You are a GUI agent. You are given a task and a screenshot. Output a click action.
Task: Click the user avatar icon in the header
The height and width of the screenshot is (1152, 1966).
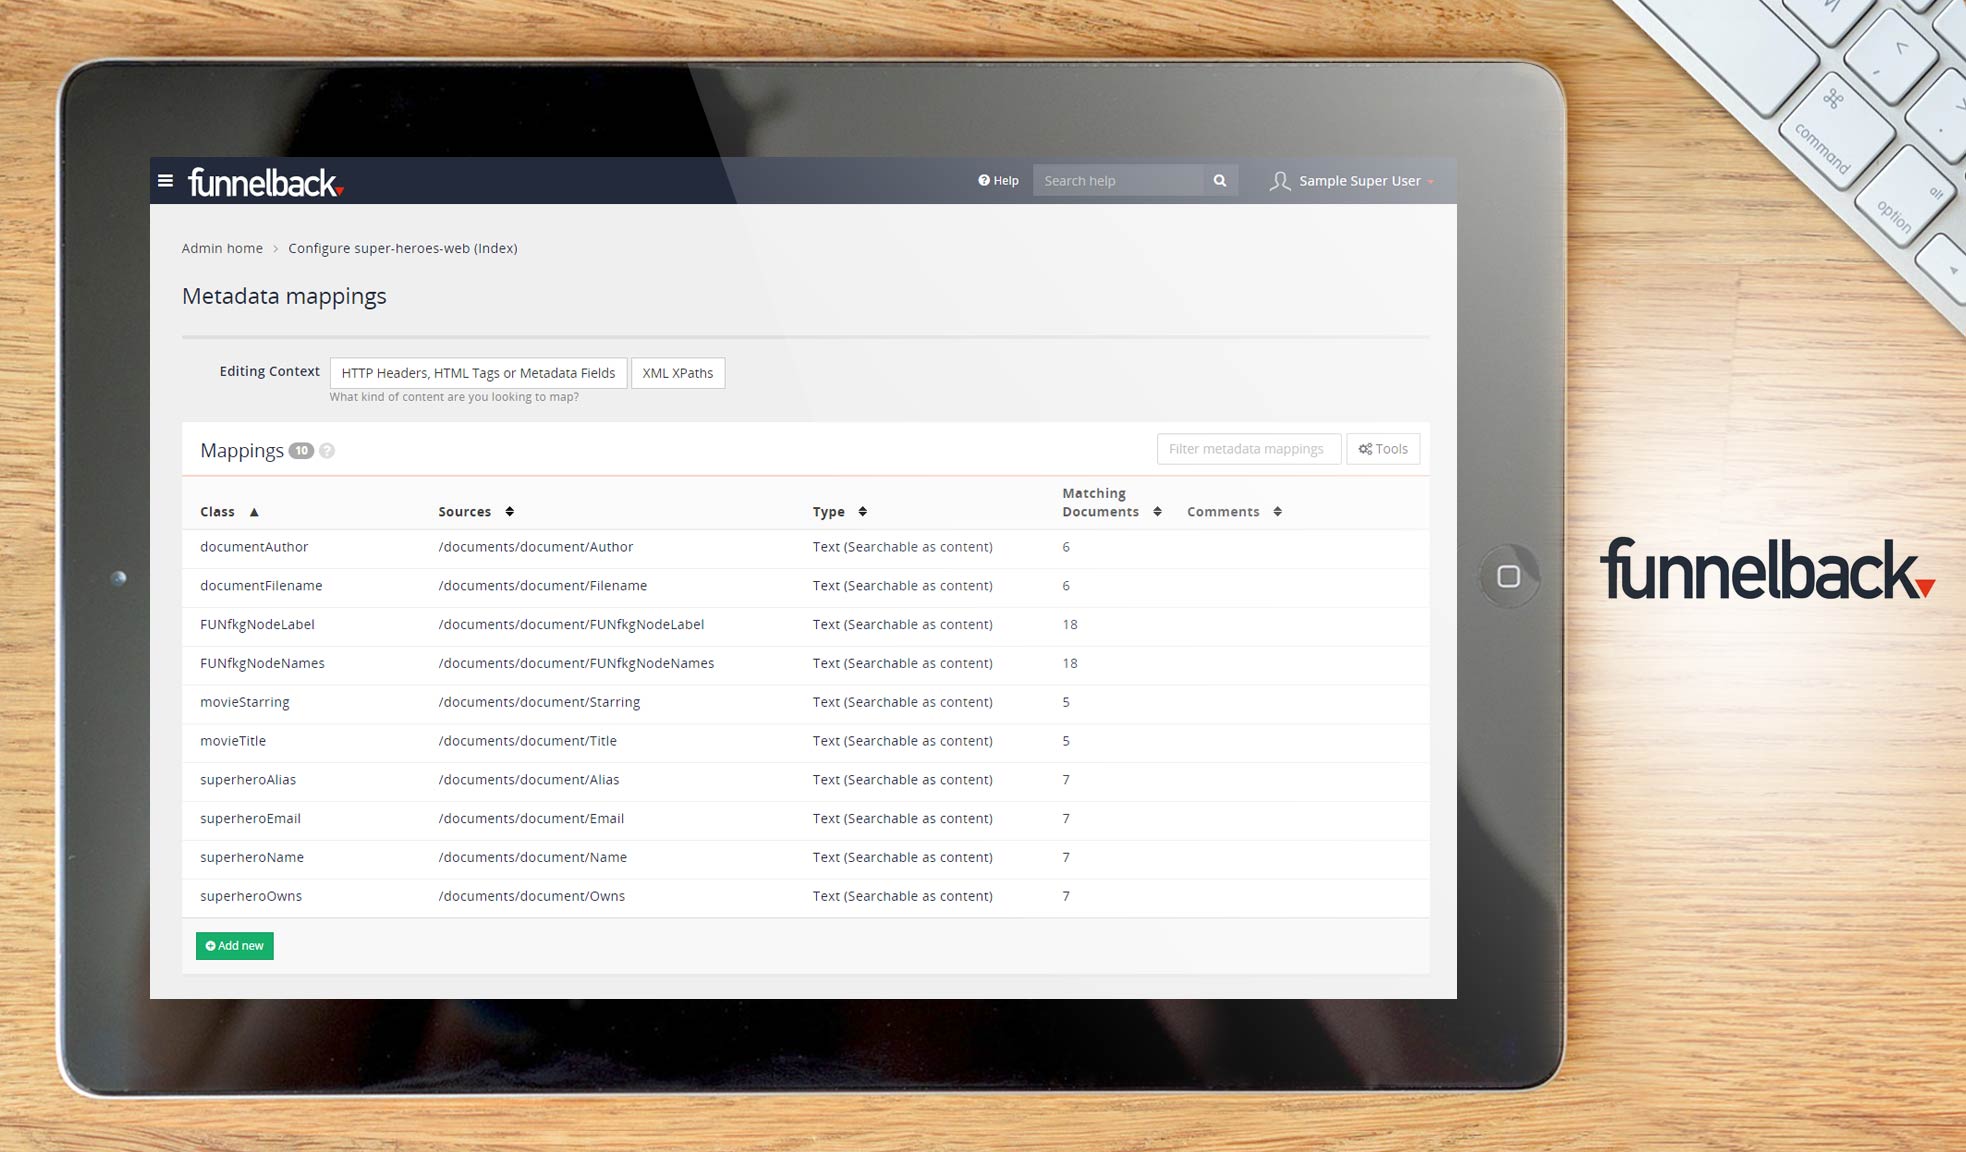click(x=1279, y=181)
